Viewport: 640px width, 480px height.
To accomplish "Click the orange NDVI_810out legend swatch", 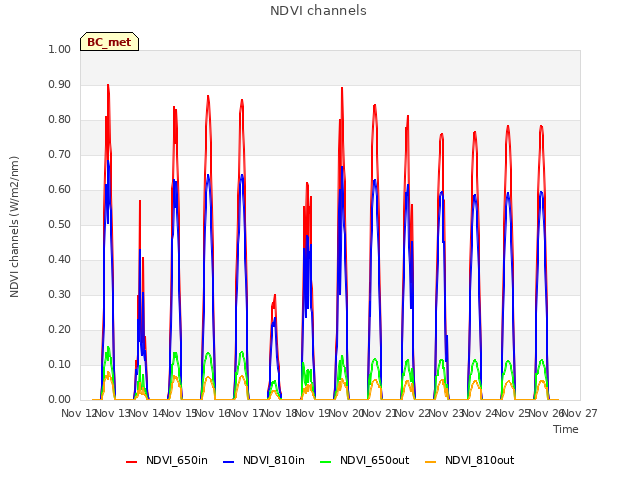I will coord(431,462).
